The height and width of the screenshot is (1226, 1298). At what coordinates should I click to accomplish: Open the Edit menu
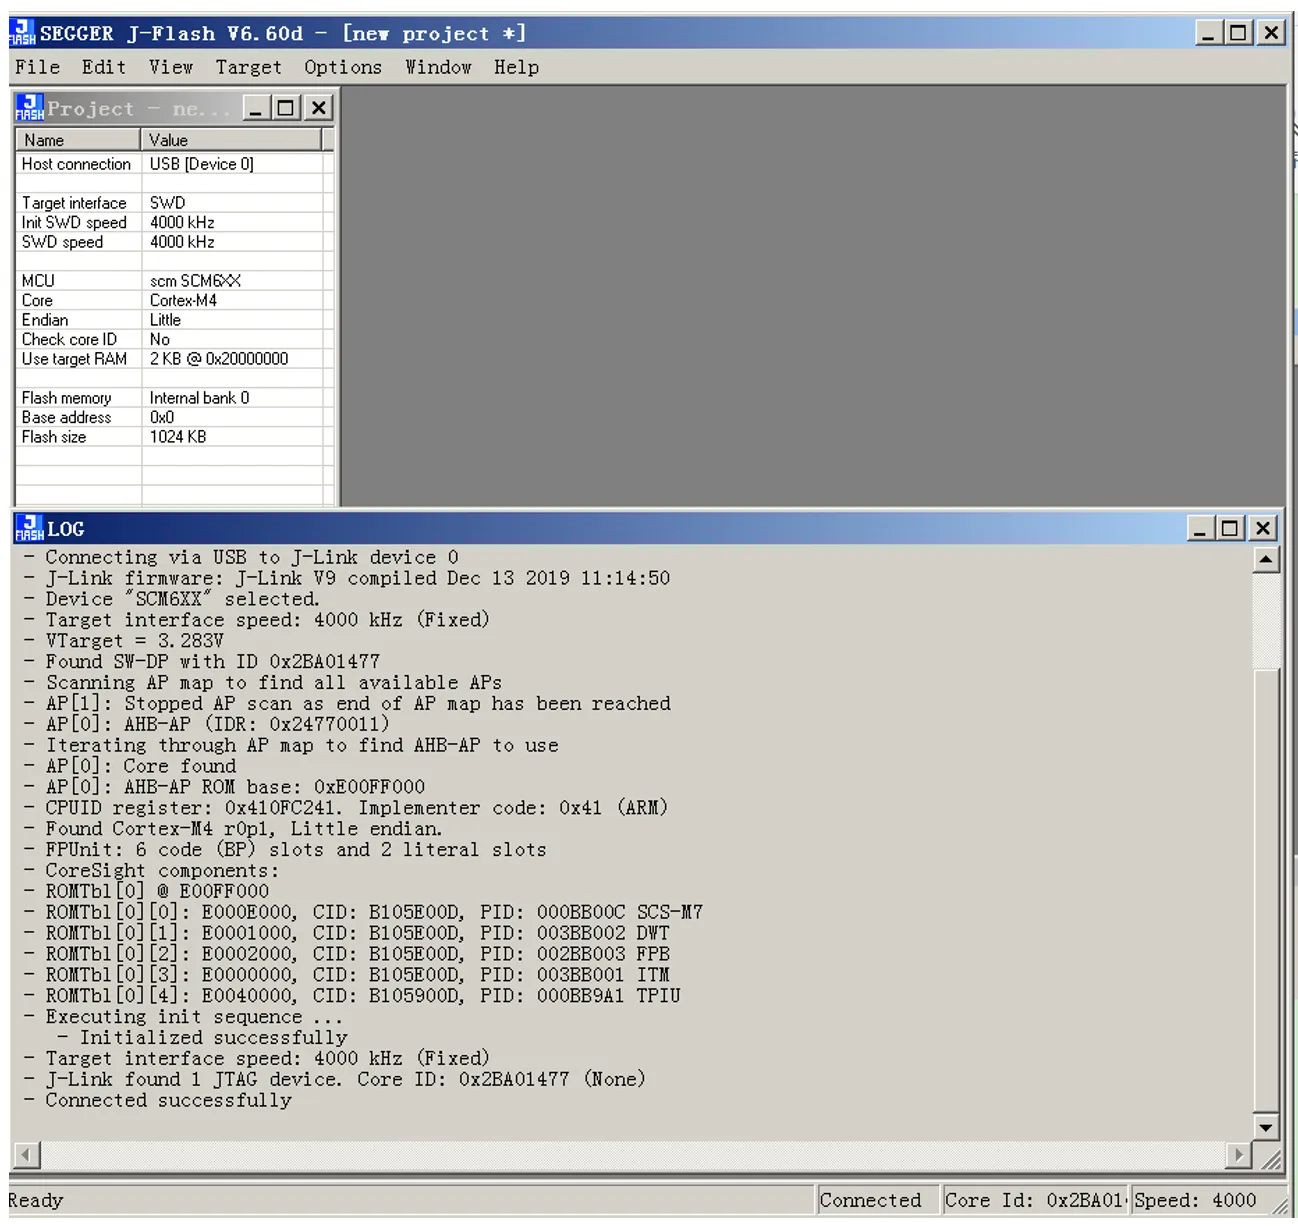[x=104, y=67]
